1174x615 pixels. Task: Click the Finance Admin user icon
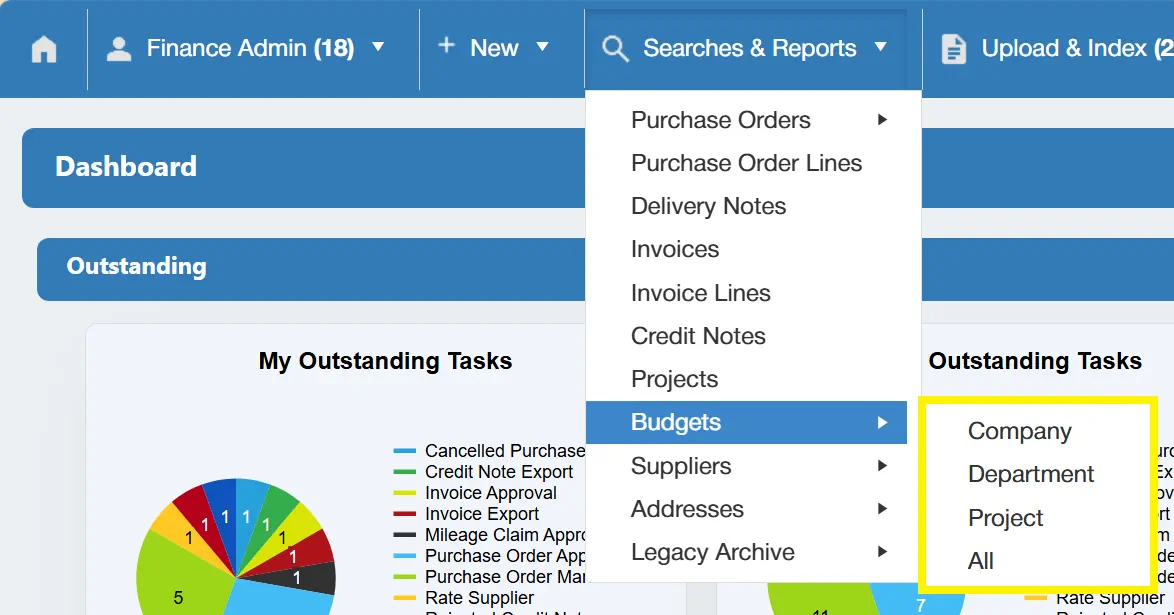tap(118, 49)
